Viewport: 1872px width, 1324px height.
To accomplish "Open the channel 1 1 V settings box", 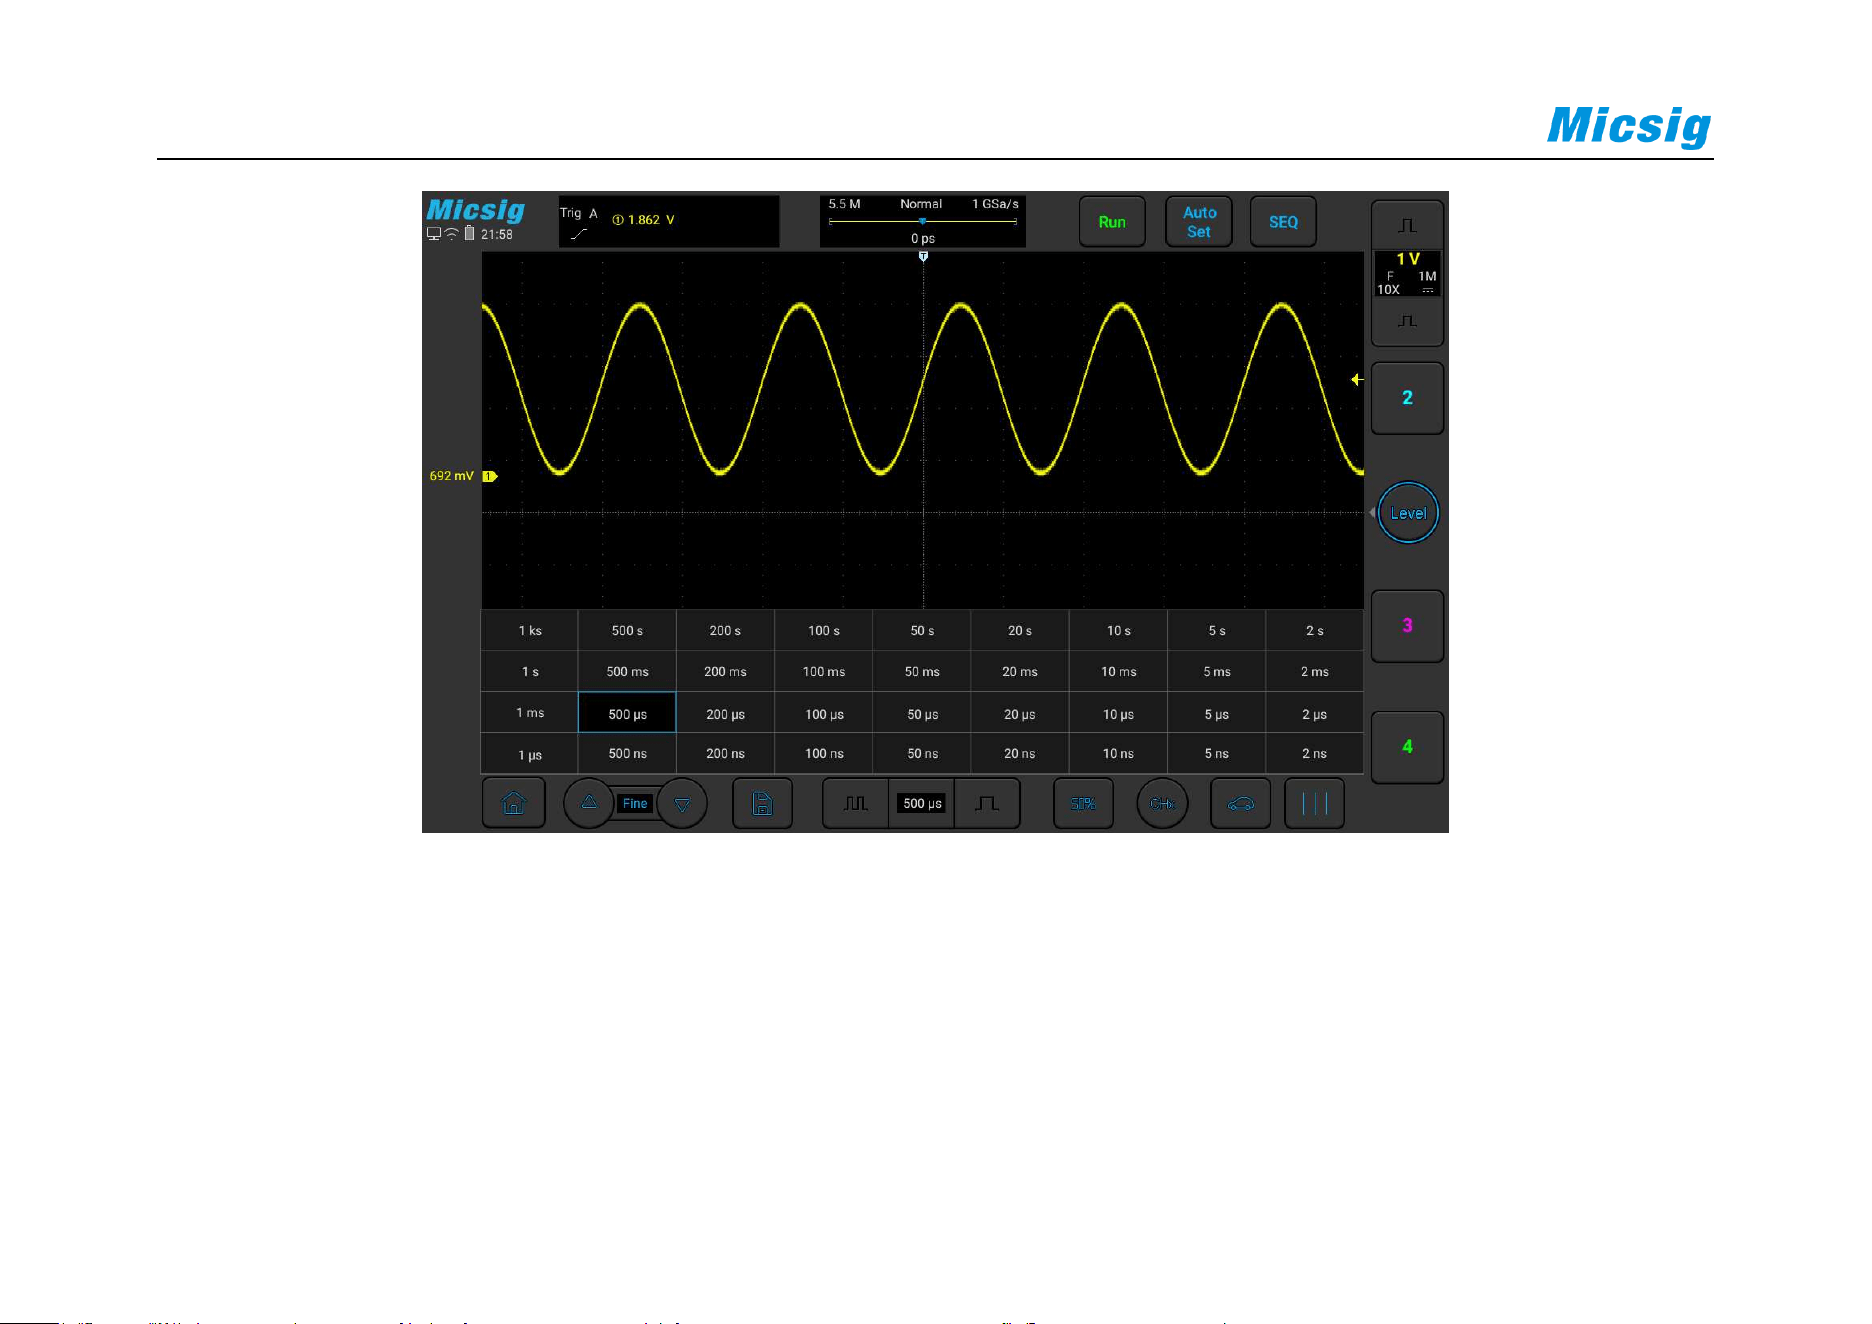I will [x=1407, y=273].
